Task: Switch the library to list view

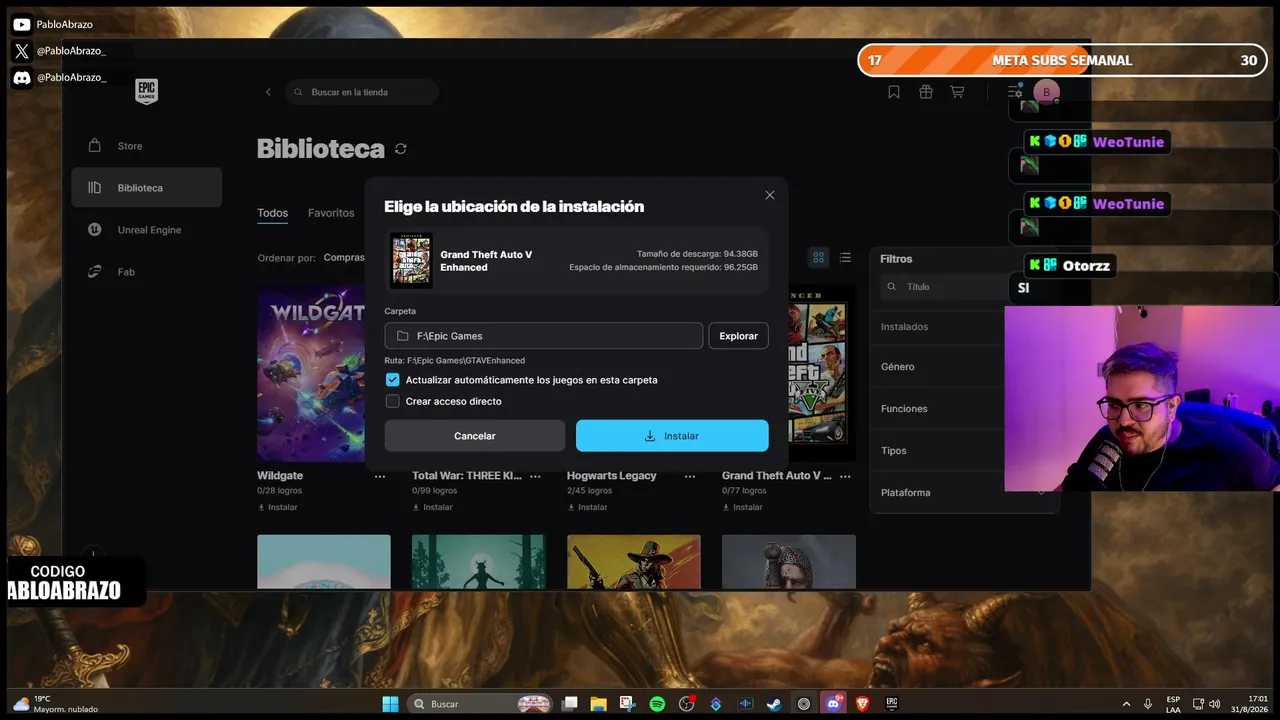Action: (x=845, y=257)
